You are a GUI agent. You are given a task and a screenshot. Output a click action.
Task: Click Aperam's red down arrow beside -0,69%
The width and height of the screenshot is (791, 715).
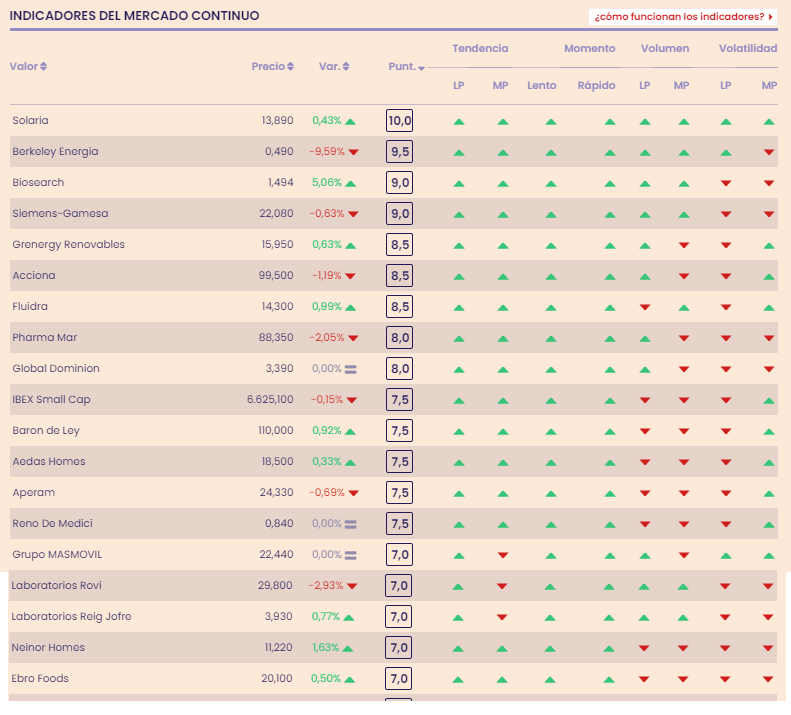(354, 493)
